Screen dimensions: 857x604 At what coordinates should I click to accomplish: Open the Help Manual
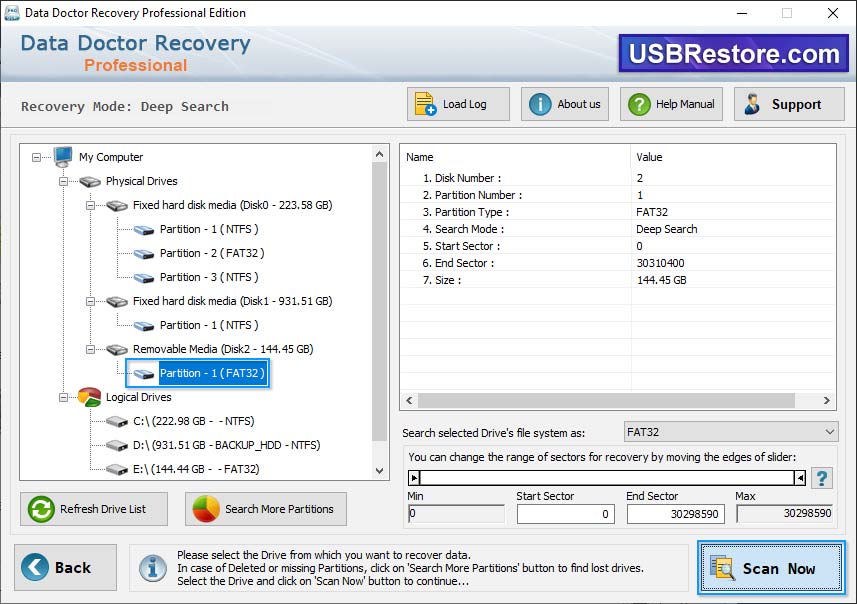[x=671, y=104]
